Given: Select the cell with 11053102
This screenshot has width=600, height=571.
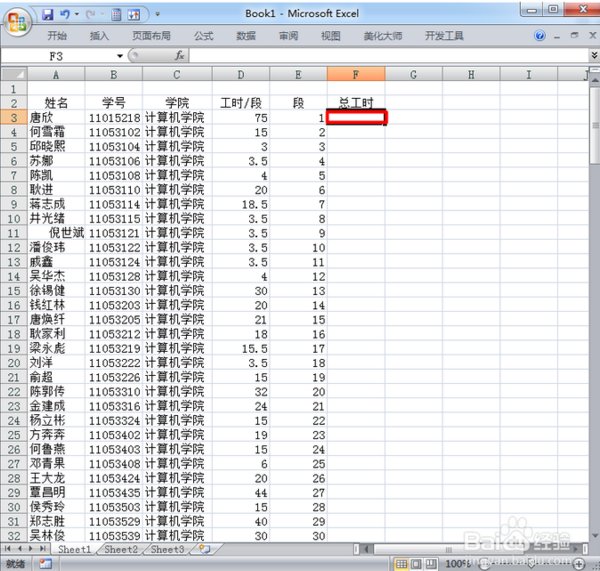Looking at the screenshot, I should [x=114, y=132].
